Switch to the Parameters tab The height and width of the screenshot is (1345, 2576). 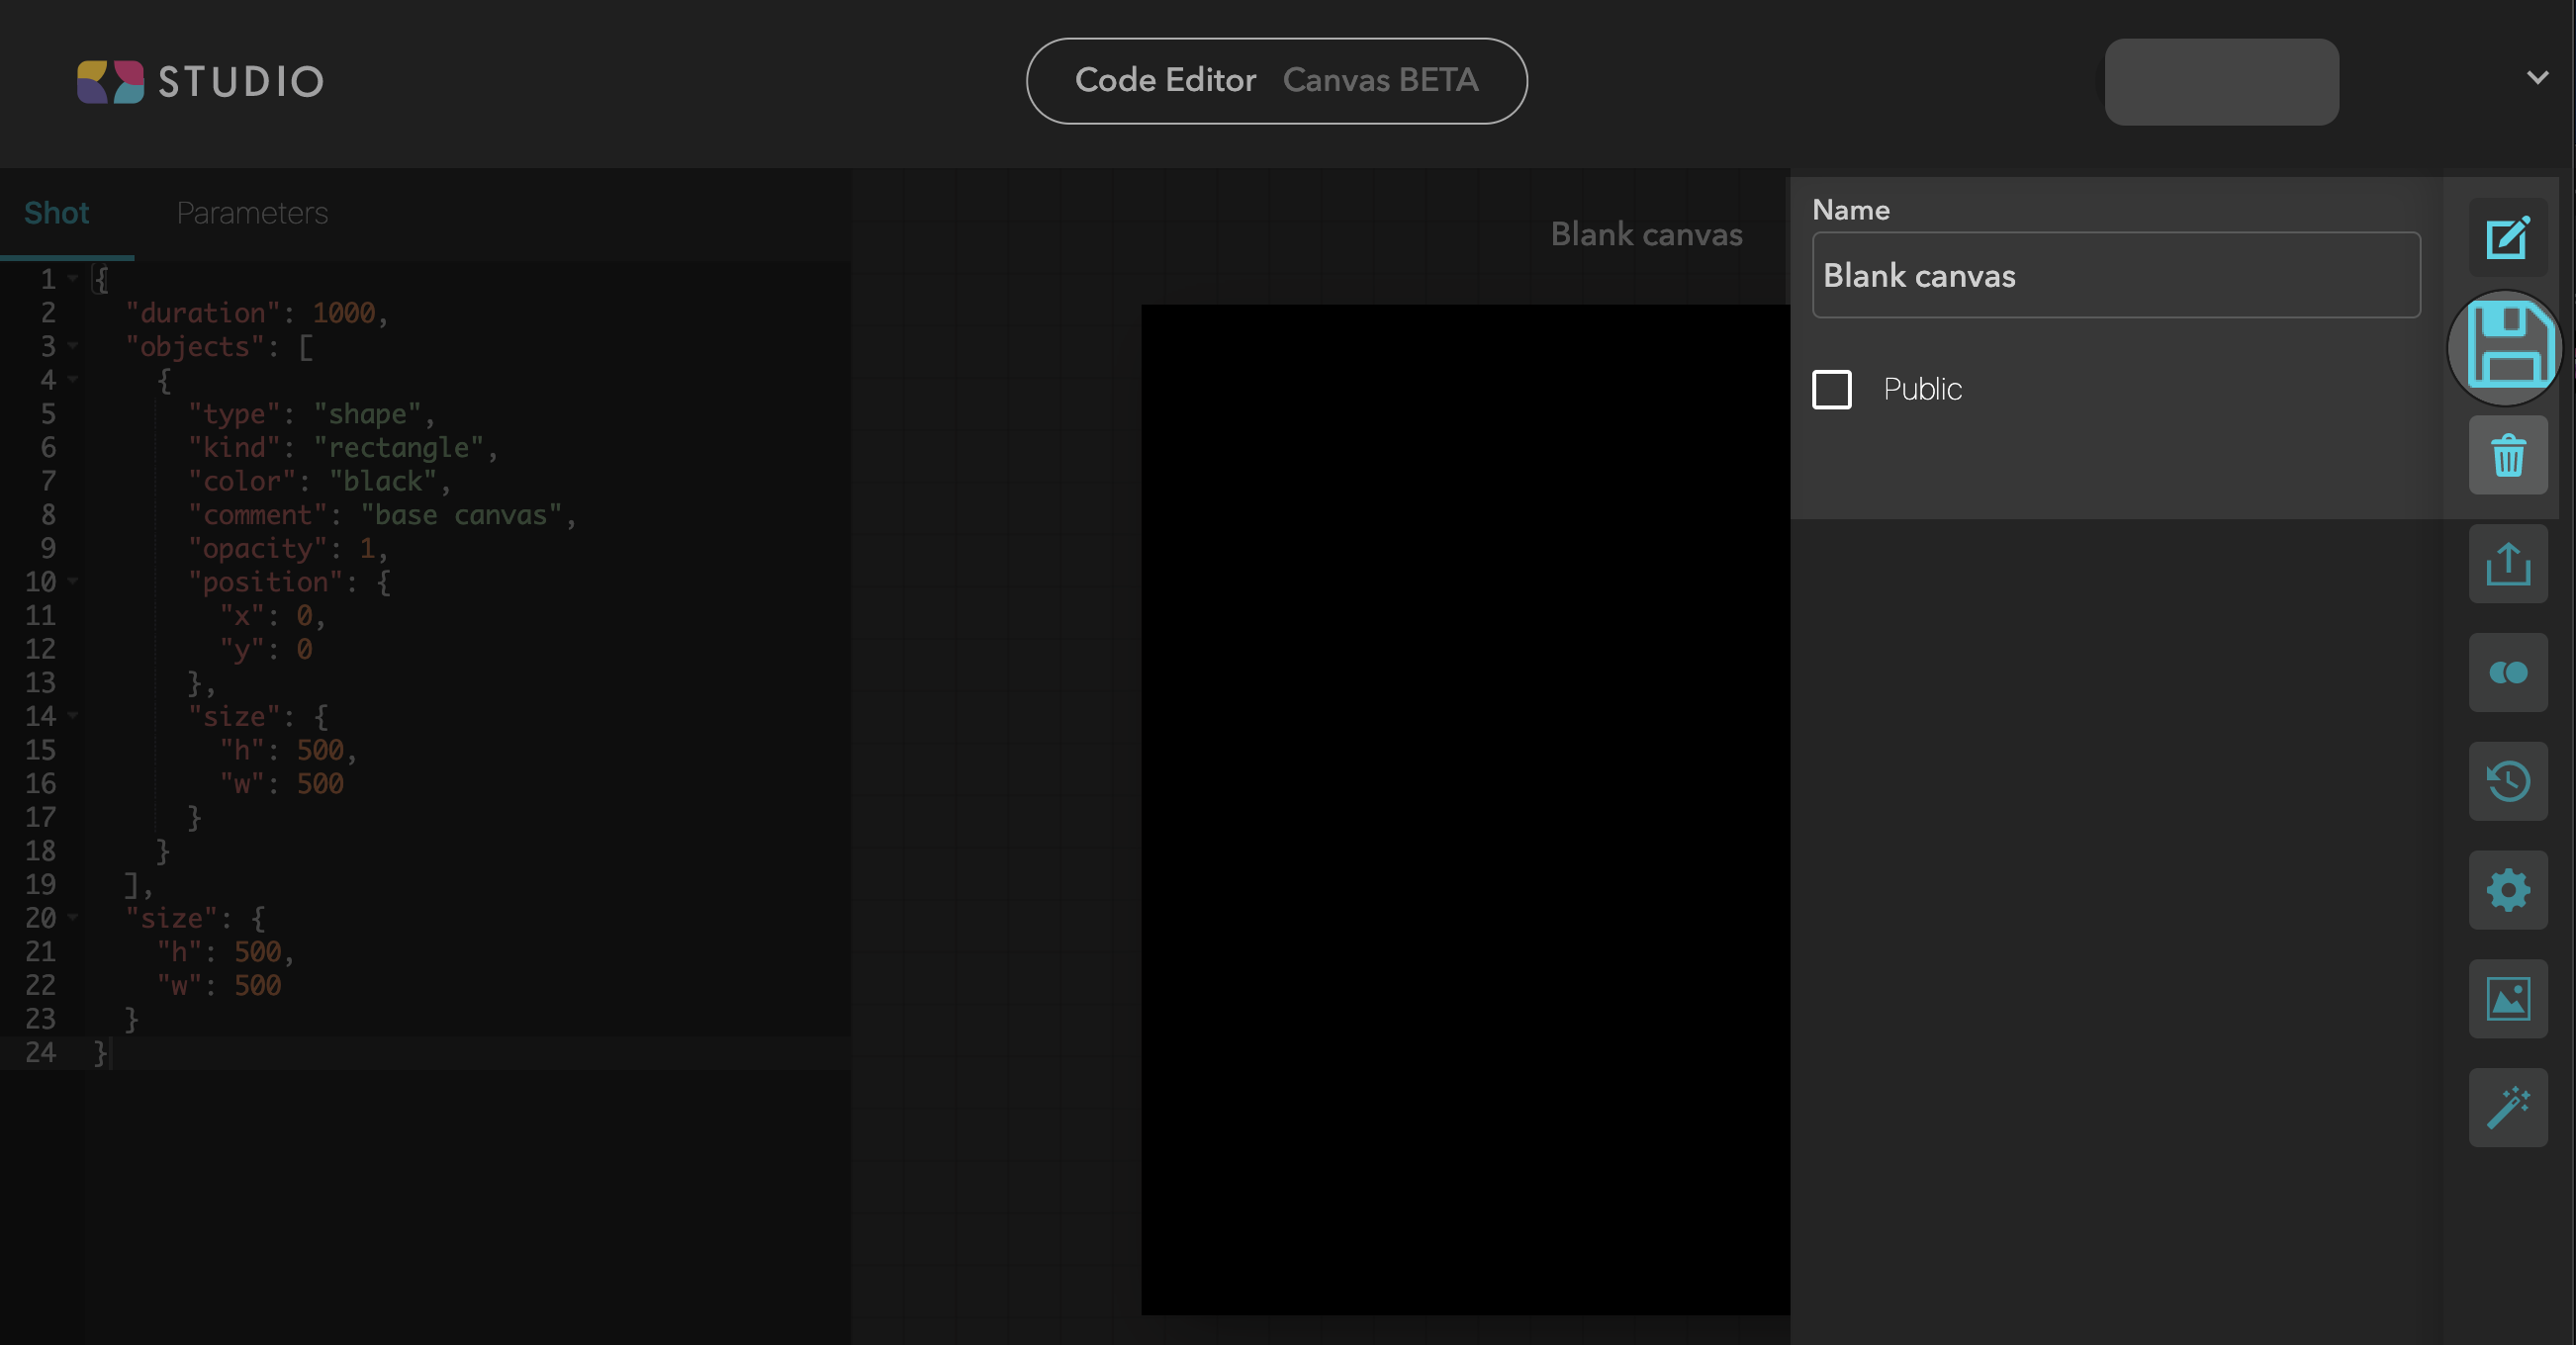252,213
